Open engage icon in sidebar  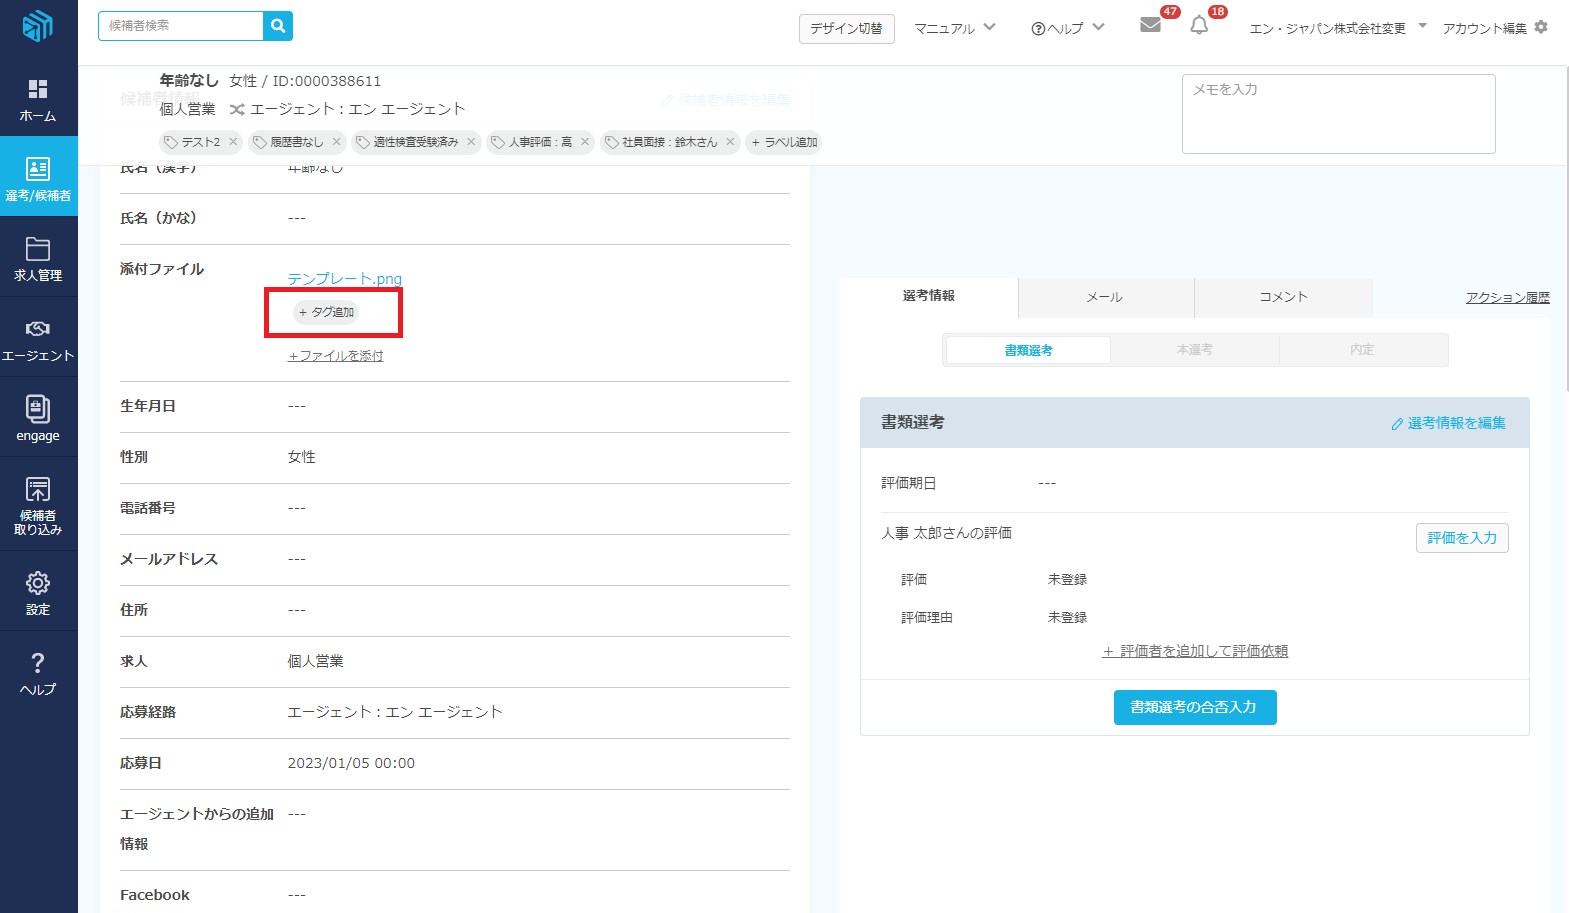click(38, 418)
